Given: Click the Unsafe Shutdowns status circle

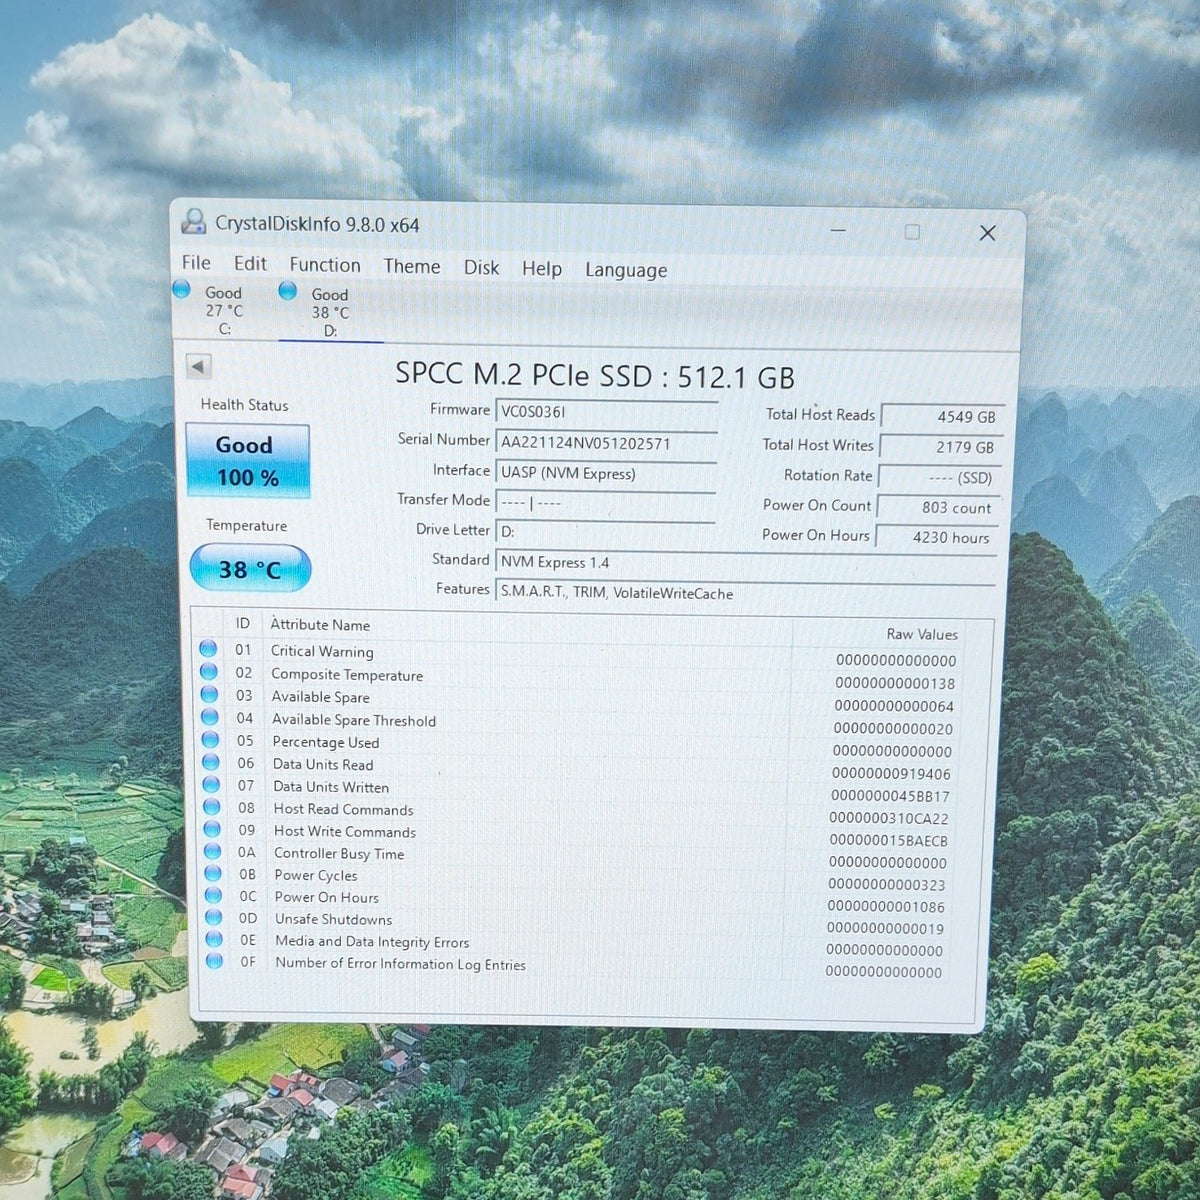Looking at the screenshot, I should pyautogui.click(x=213, y=917).
